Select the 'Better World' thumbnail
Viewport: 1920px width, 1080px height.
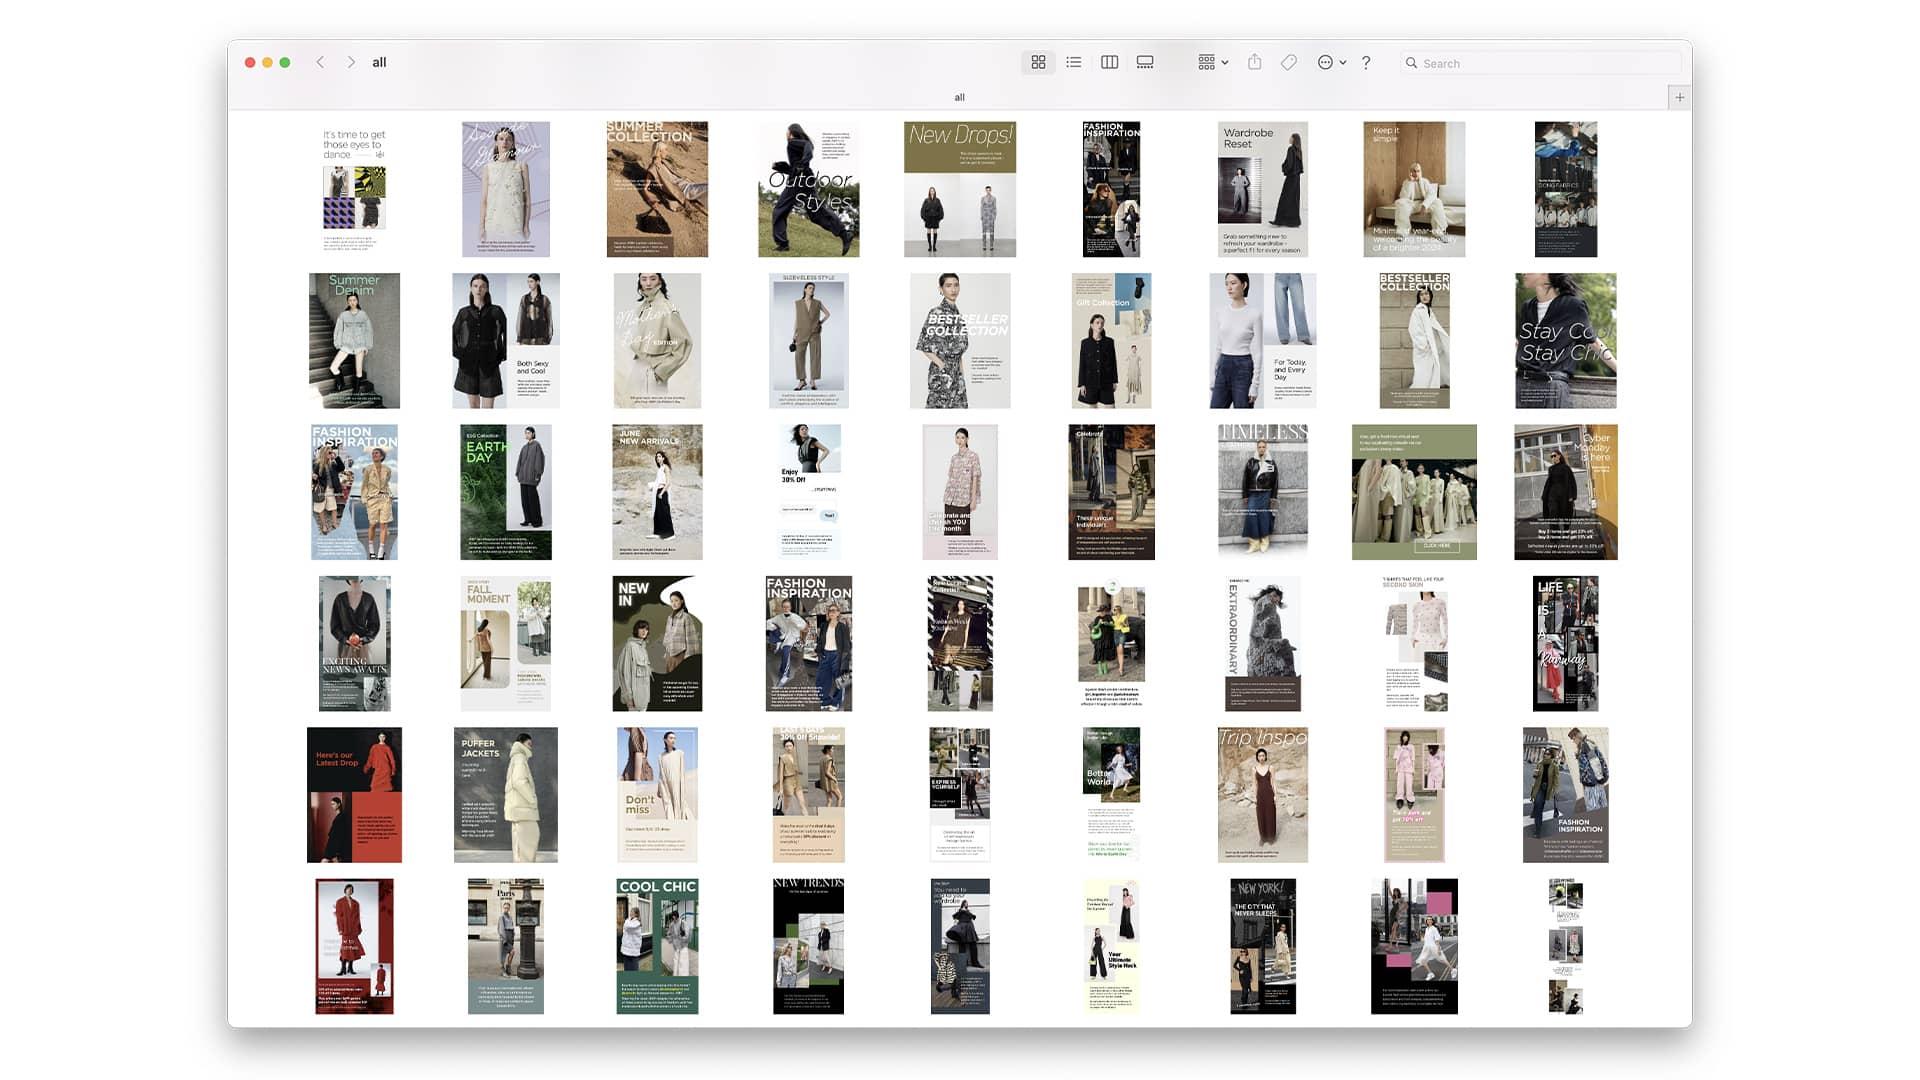tap(1111, 795)
